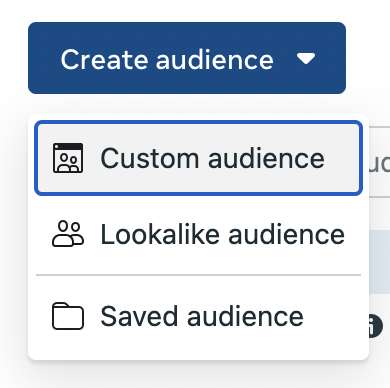Choose the Lookalike audience option
The image size is (390, 388).
pos(198,234)
